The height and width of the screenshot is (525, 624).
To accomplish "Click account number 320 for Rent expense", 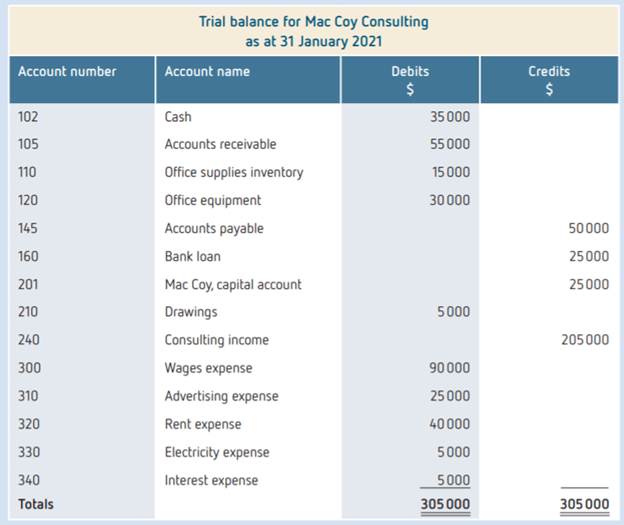I will tap(30, 424).
